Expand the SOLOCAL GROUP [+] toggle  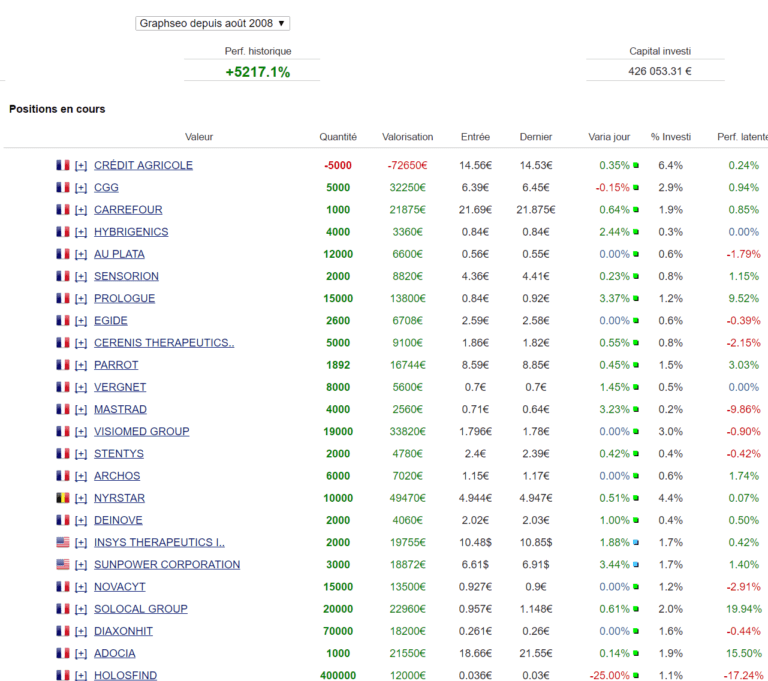(x=81, y=609)
